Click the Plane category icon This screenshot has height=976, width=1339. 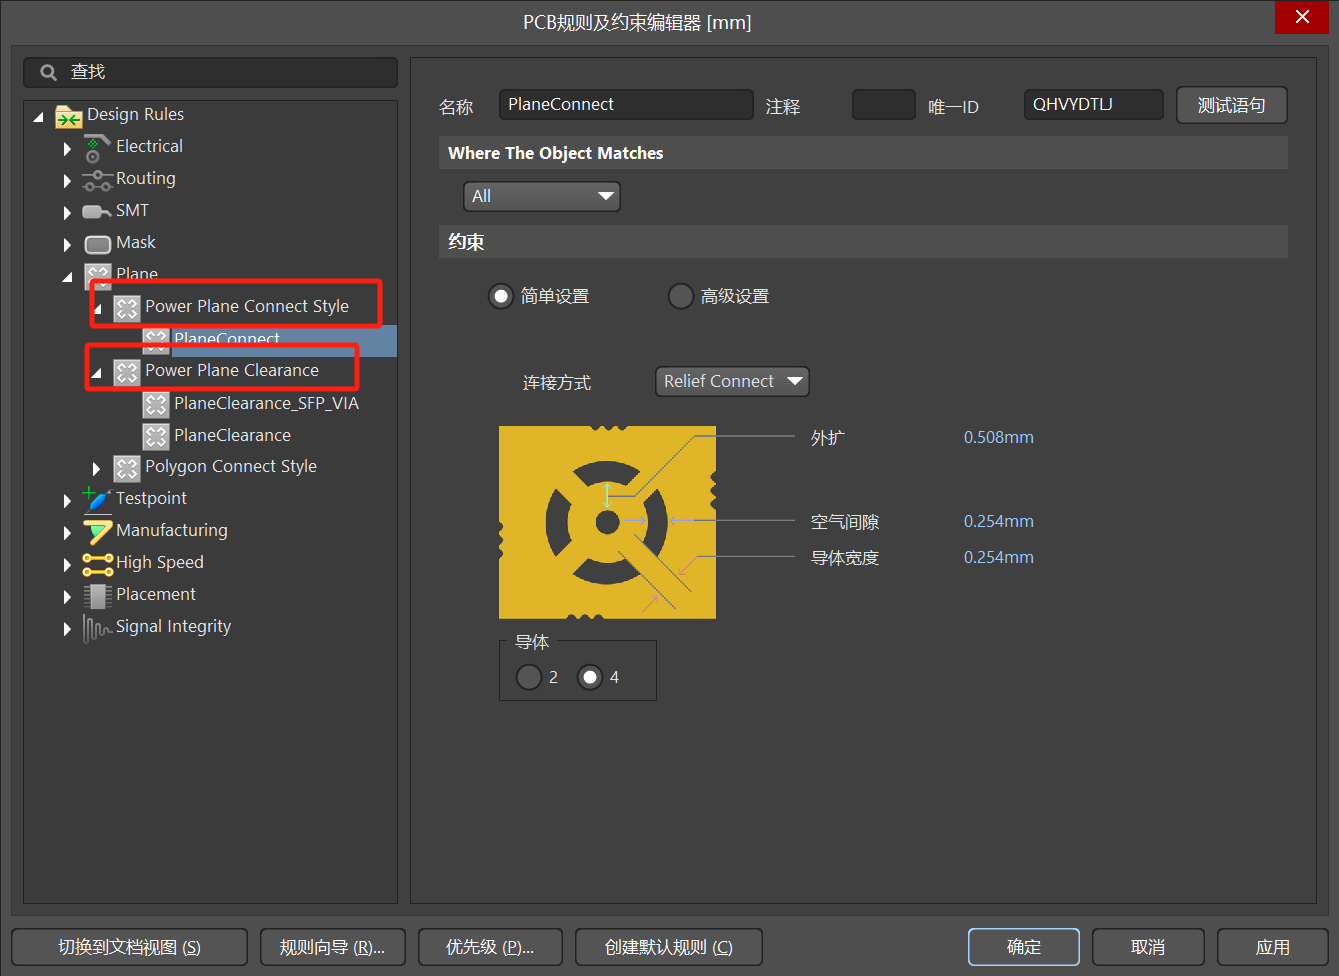click(x=97, y=275)
